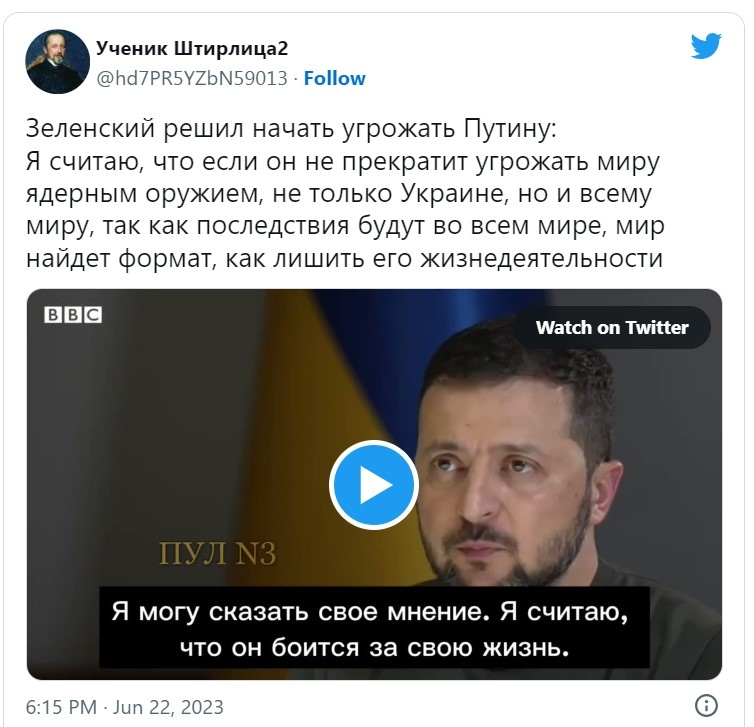Click the yellow-blue flag in video

[339, 385]
